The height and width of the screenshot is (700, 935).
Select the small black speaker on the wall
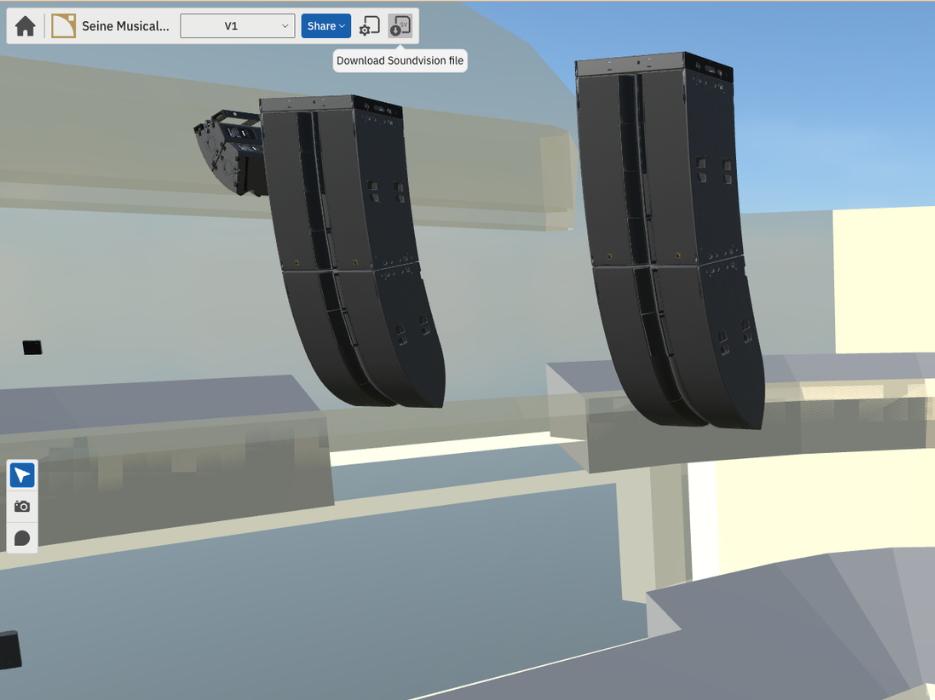(32, 348)
